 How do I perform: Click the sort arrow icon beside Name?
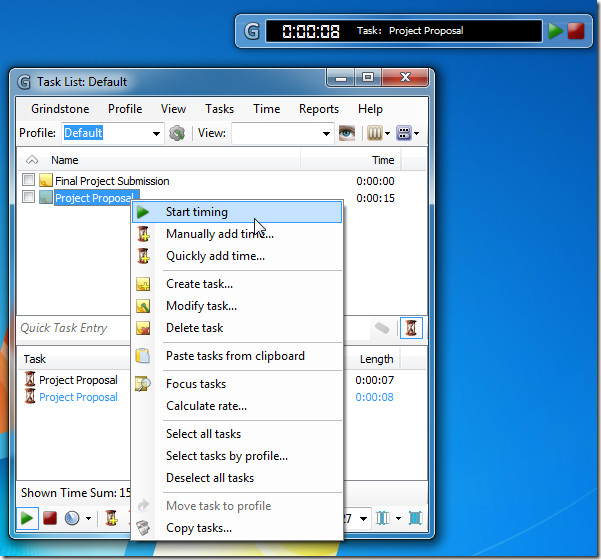tap(32, 160)
